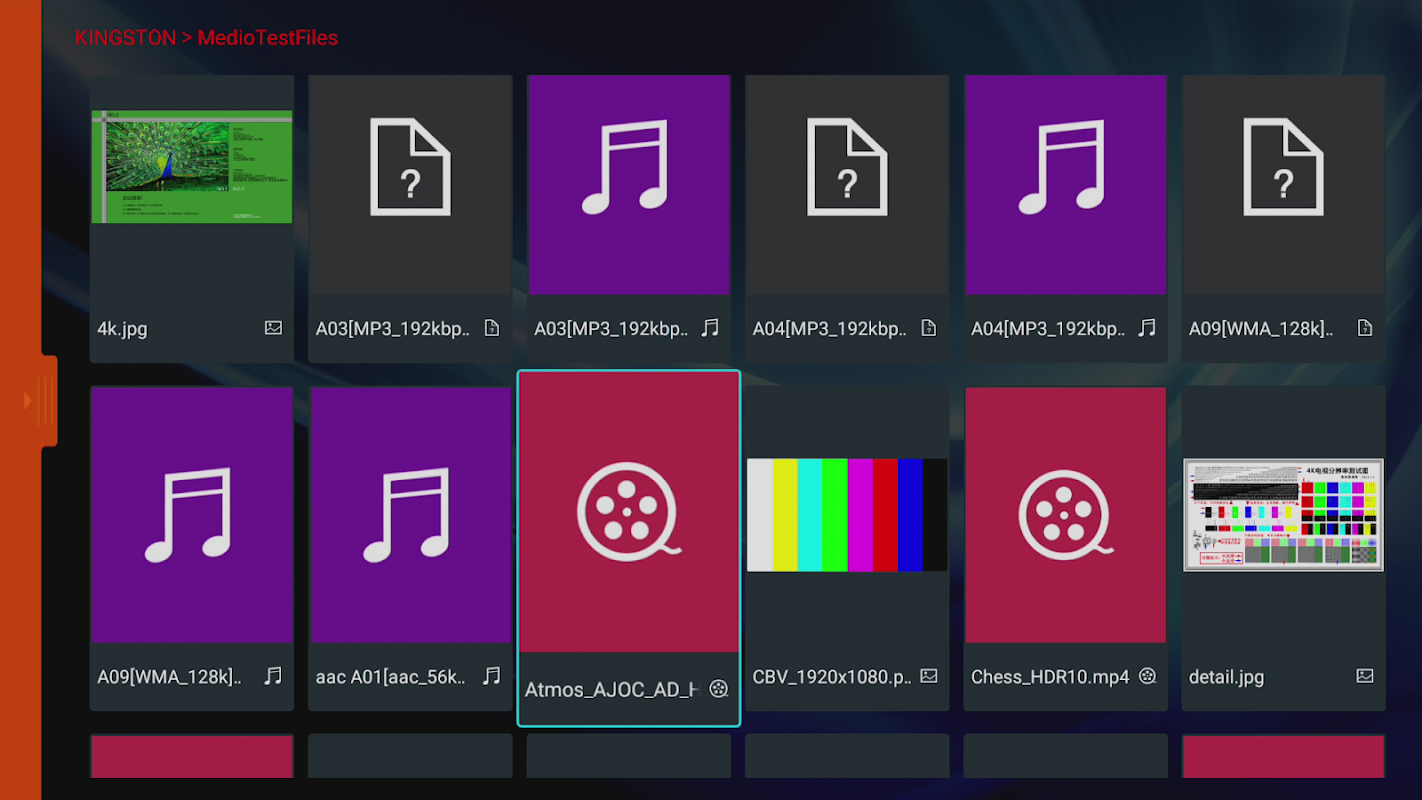The height and width of the screenshot is (800, 1422).
Task: Click the Atmos_AJOC_AD_ file name label
Action: [x=611, y=689]
